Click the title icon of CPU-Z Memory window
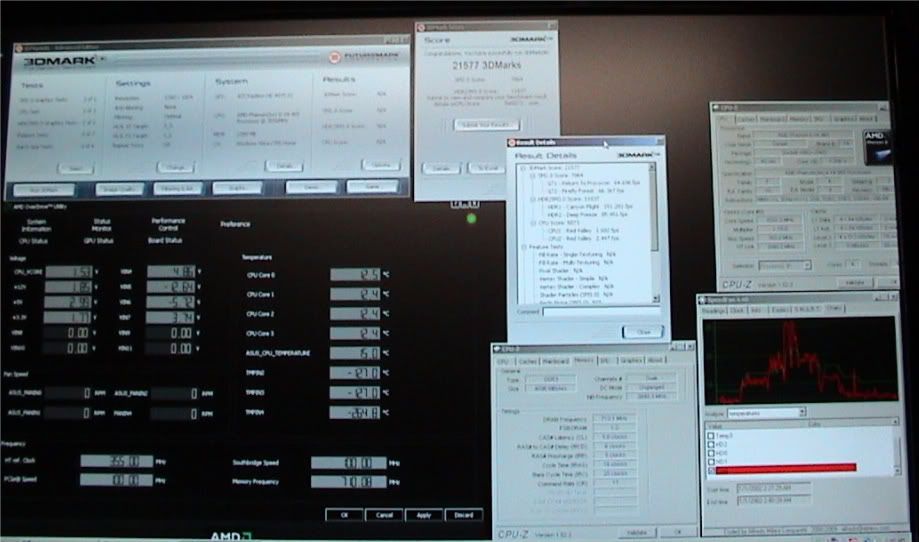 point(497,349)
